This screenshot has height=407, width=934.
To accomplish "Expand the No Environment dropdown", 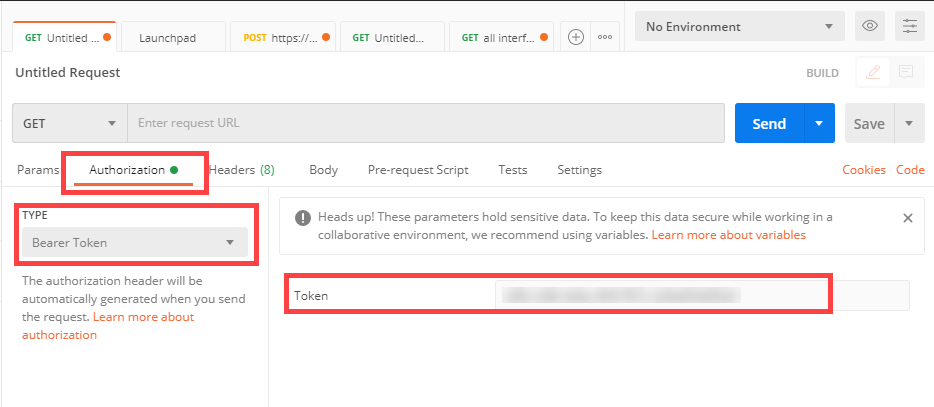I will coord(740,26).
